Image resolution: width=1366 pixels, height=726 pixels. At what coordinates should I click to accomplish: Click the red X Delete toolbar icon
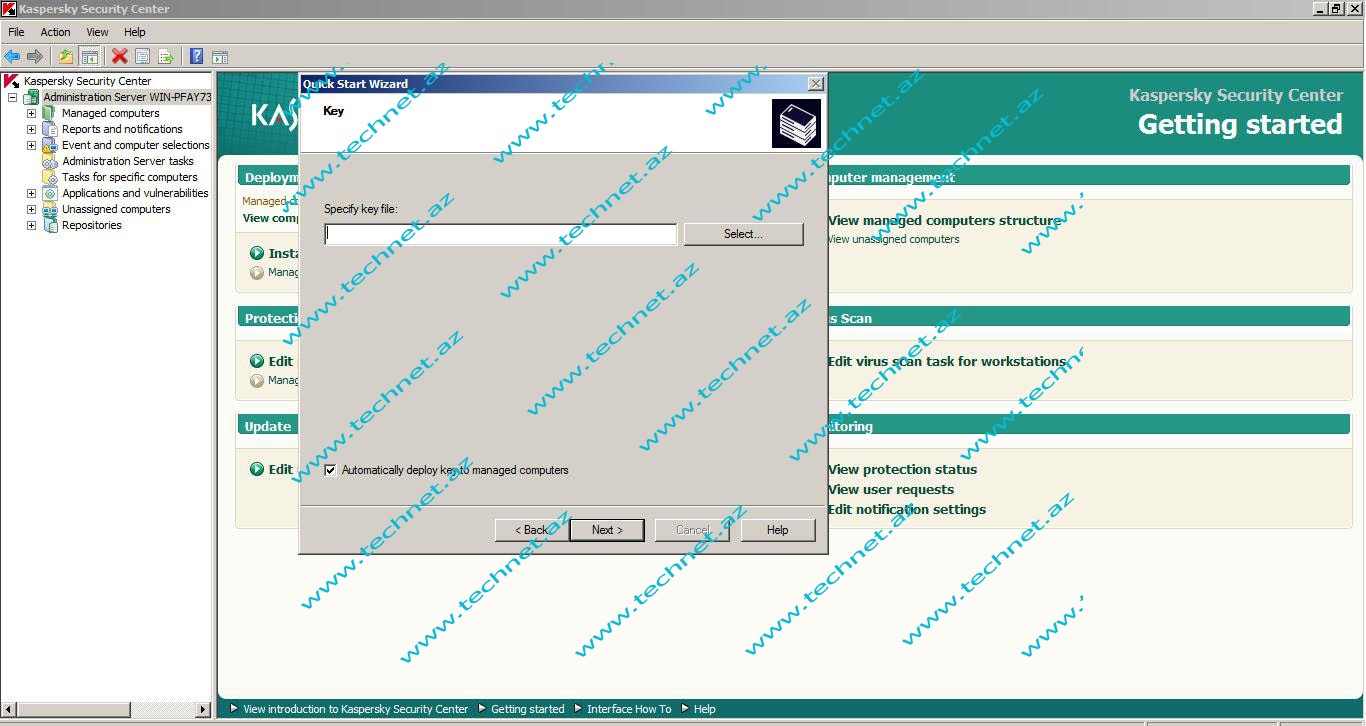pyautogui.click(x=120, y=57)
